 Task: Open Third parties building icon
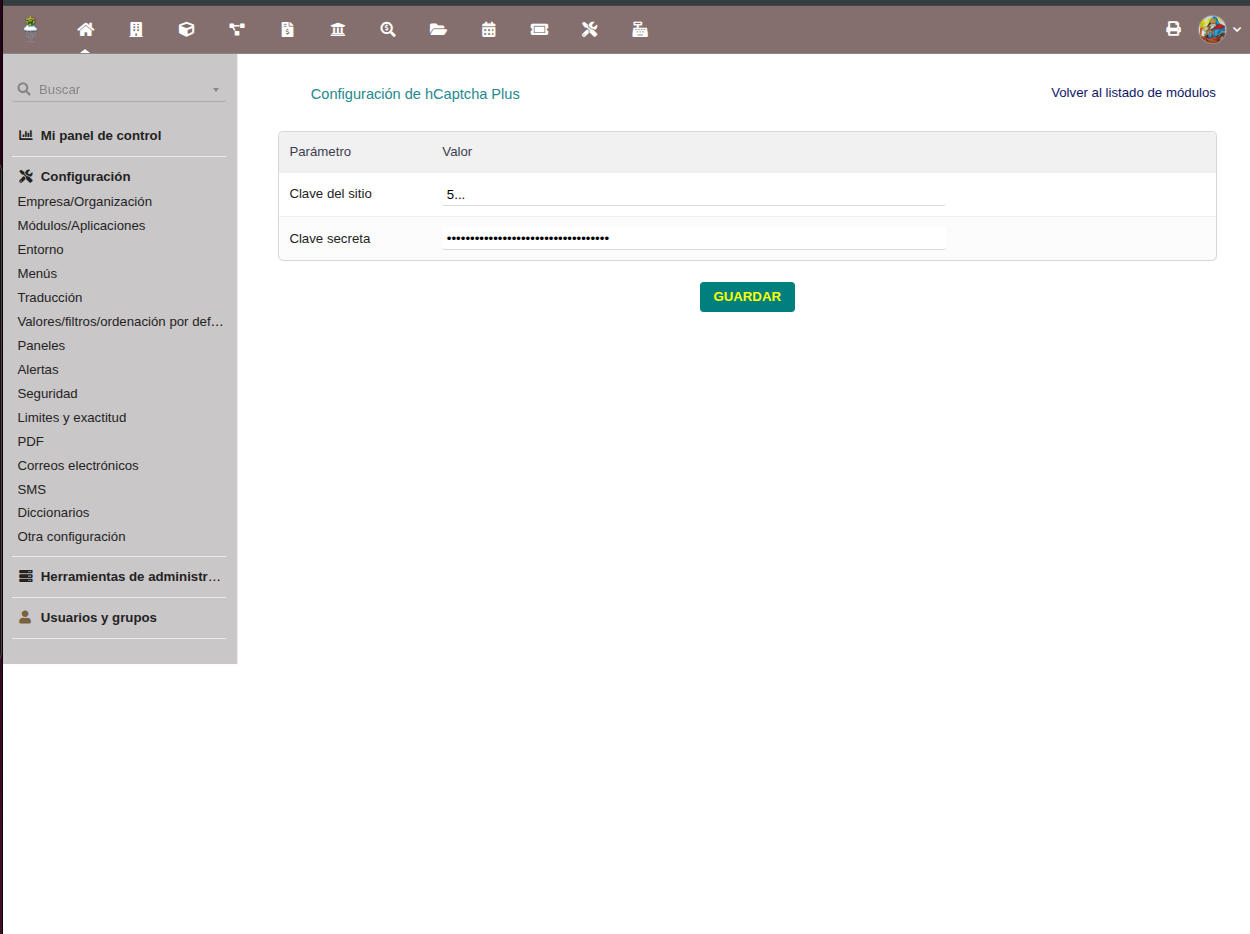point(136,29)
